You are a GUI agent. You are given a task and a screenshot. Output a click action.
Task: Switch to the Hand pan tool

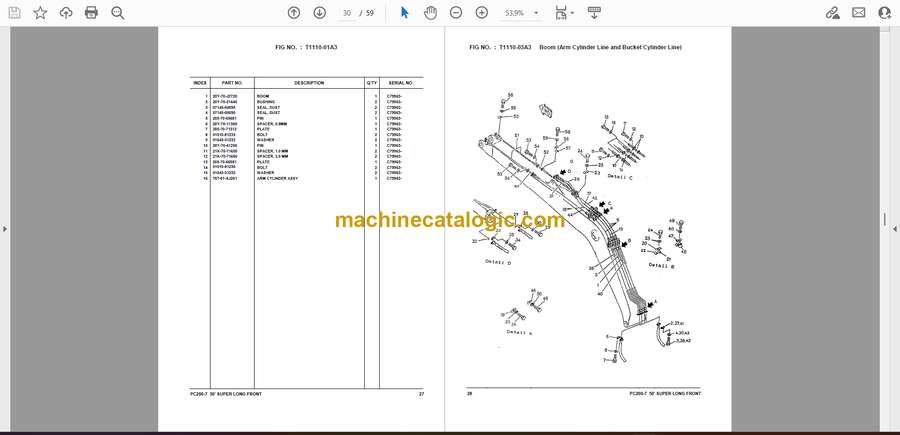coord(430,13)
